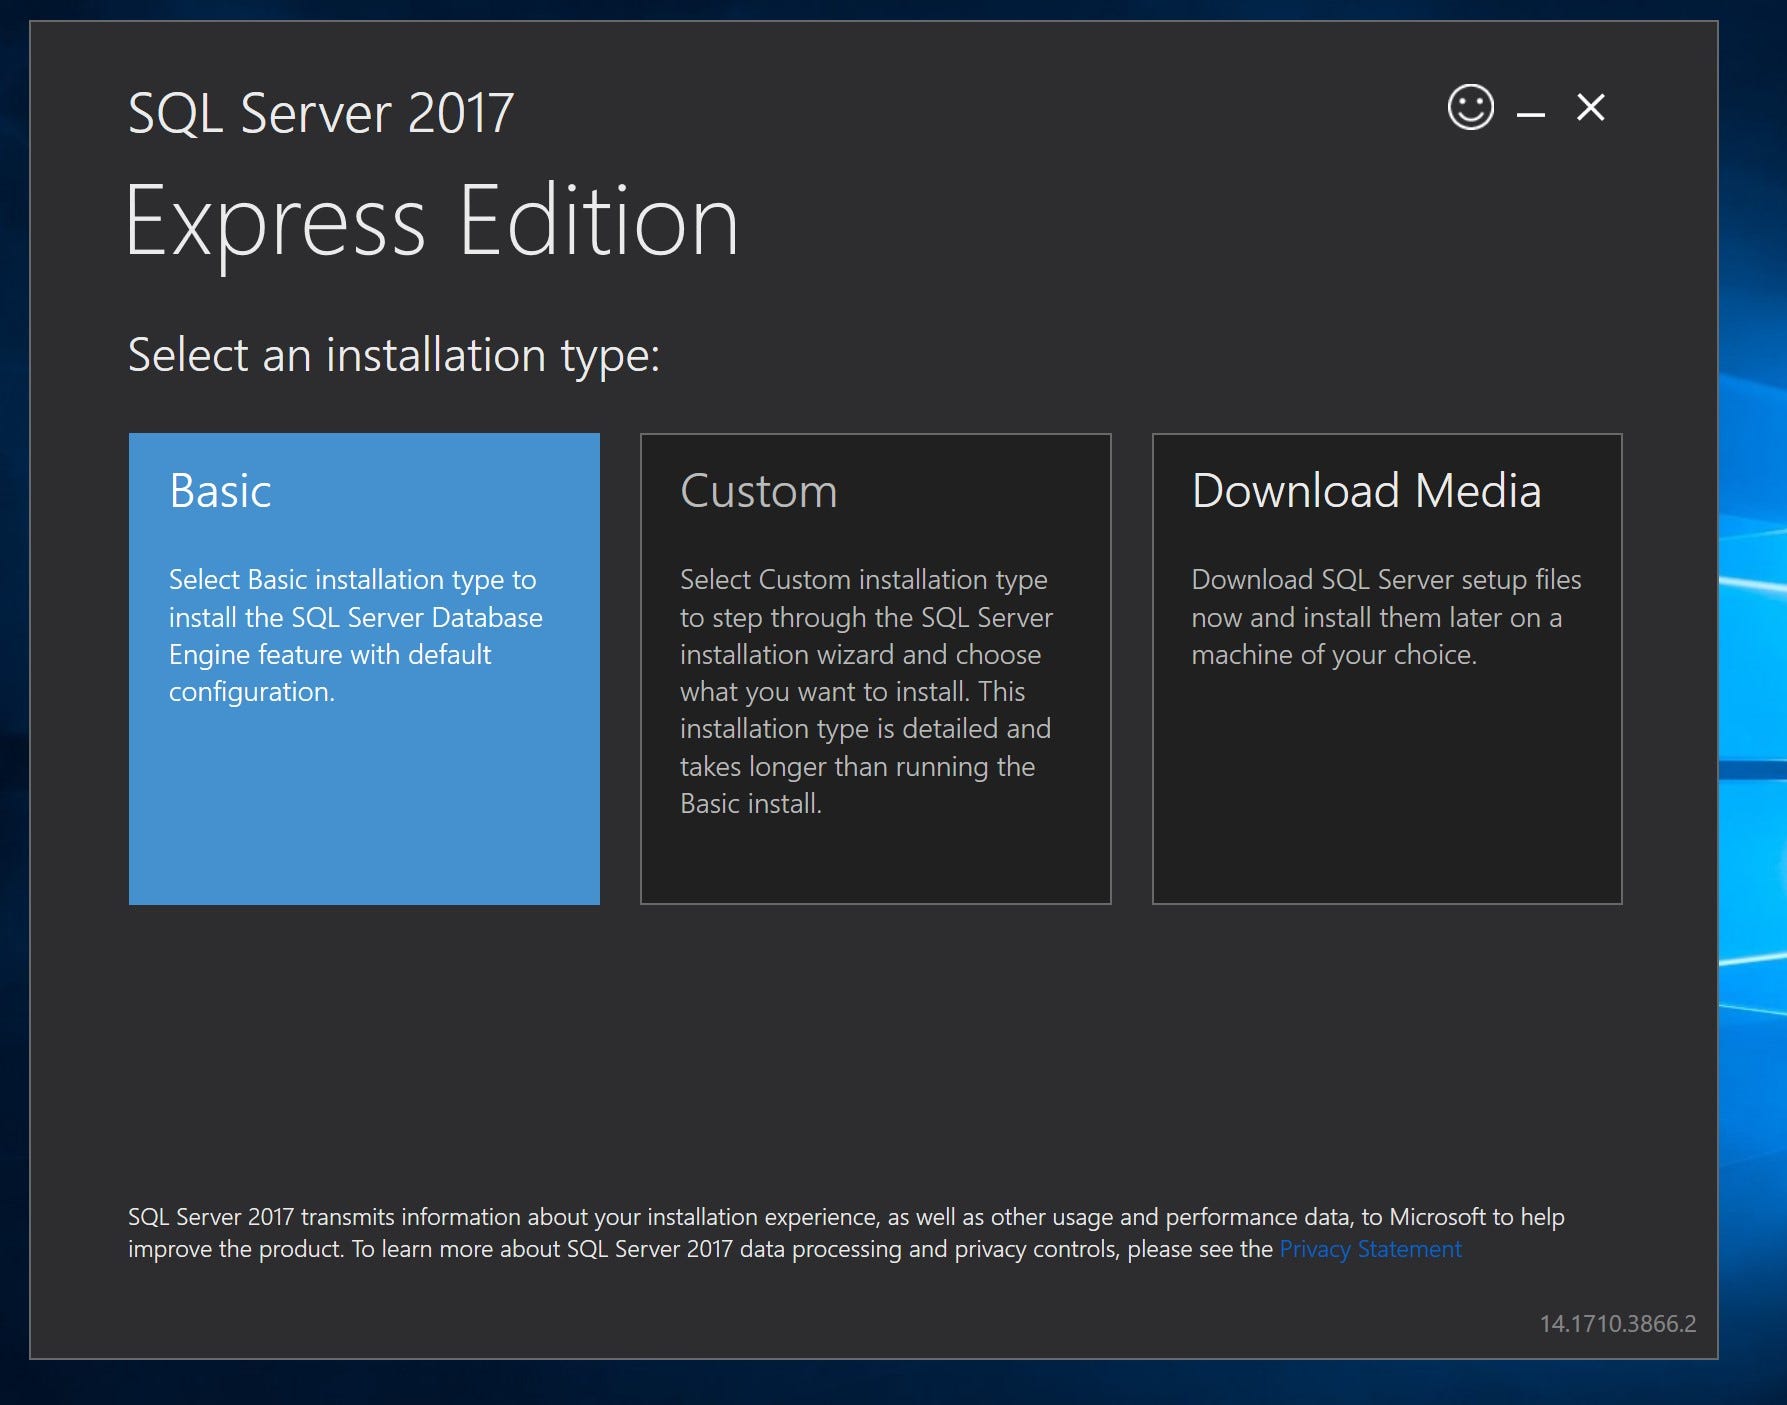The width and height of the screenshot is (1787, 1405).
Task: Click the SQL Server 2017 title
Action: [320, 113]
